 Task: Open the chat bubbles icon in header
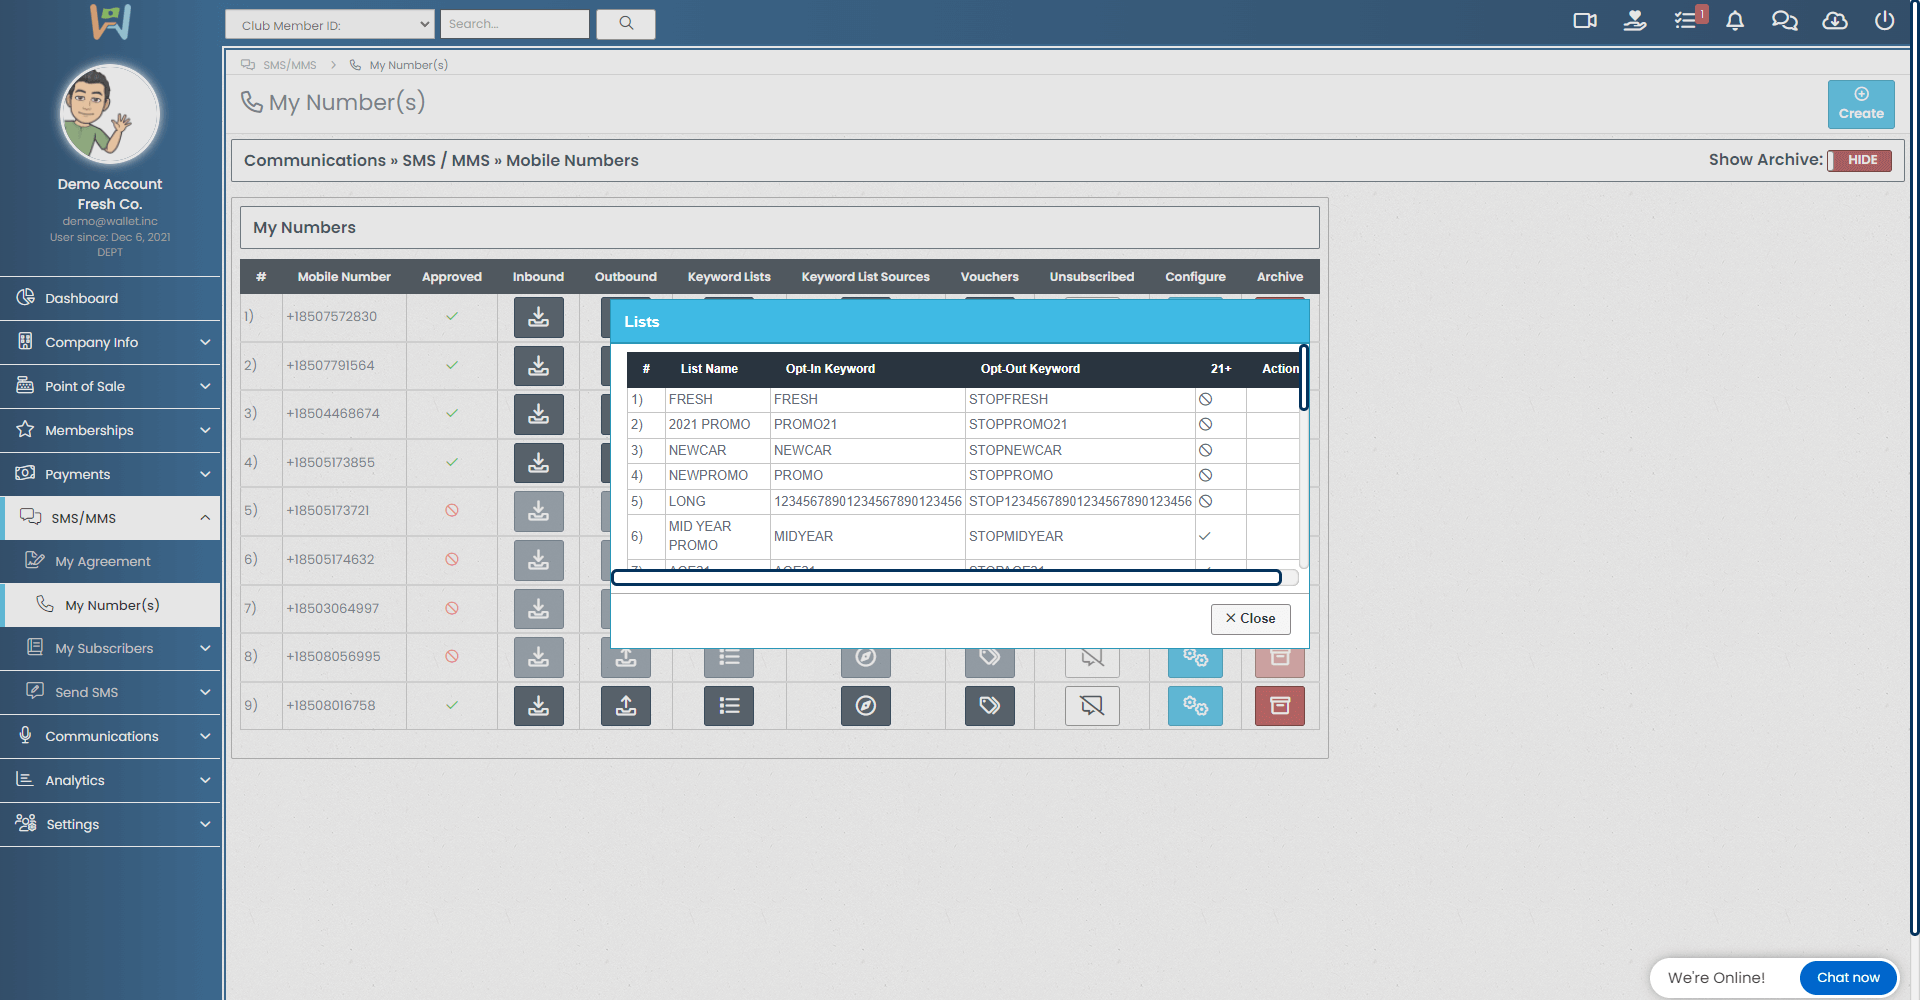point(1784,21)
